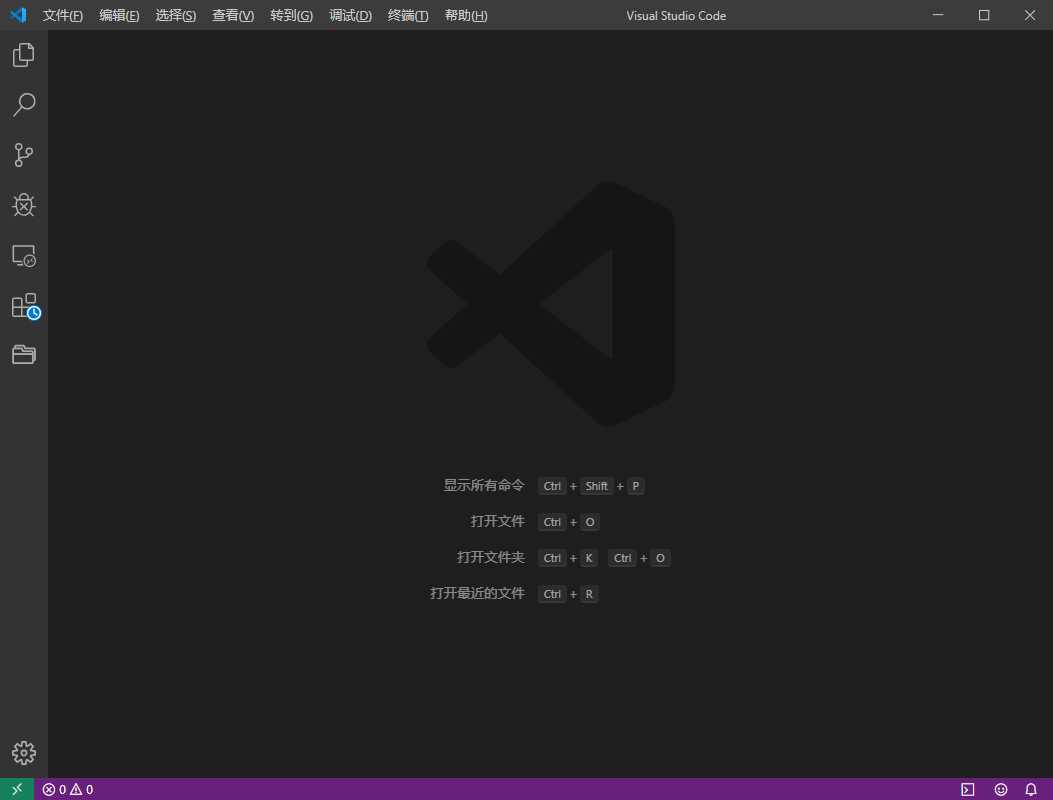Open the 终端(T) menu

(408, 15)
